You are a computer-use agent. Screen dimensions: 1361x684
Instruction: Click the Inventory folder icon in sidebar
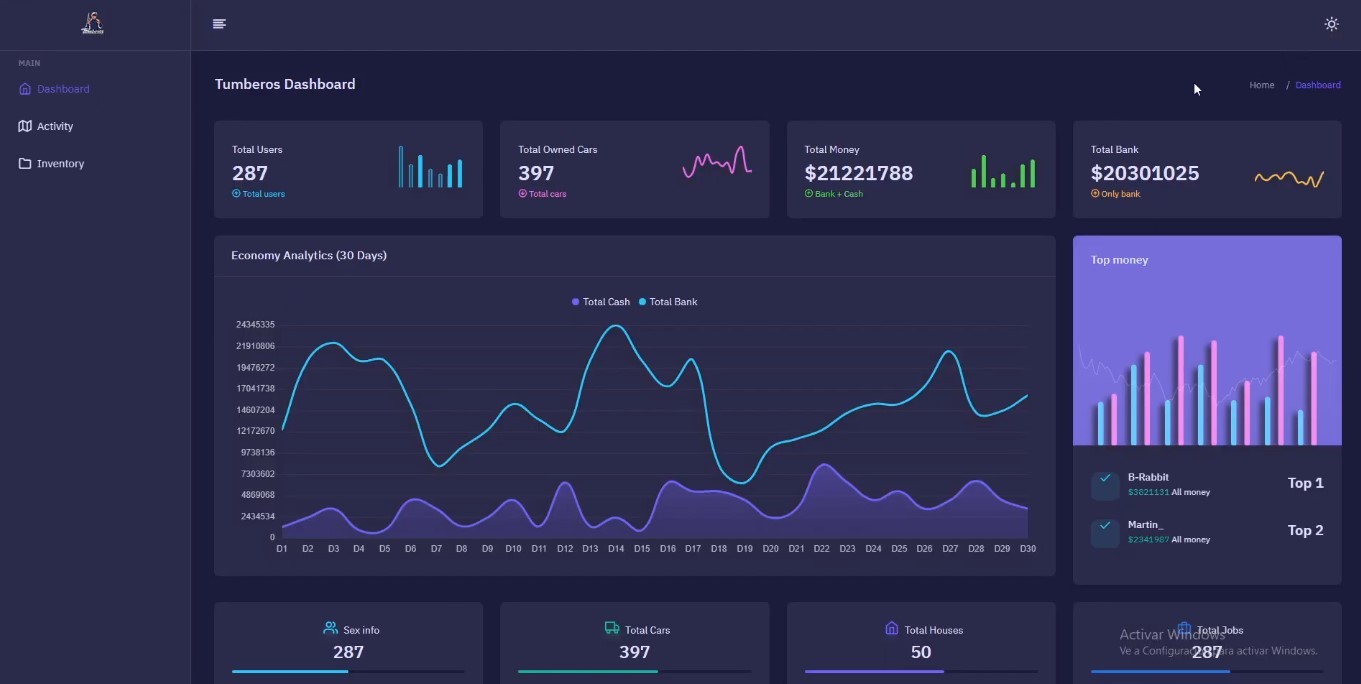25,163
